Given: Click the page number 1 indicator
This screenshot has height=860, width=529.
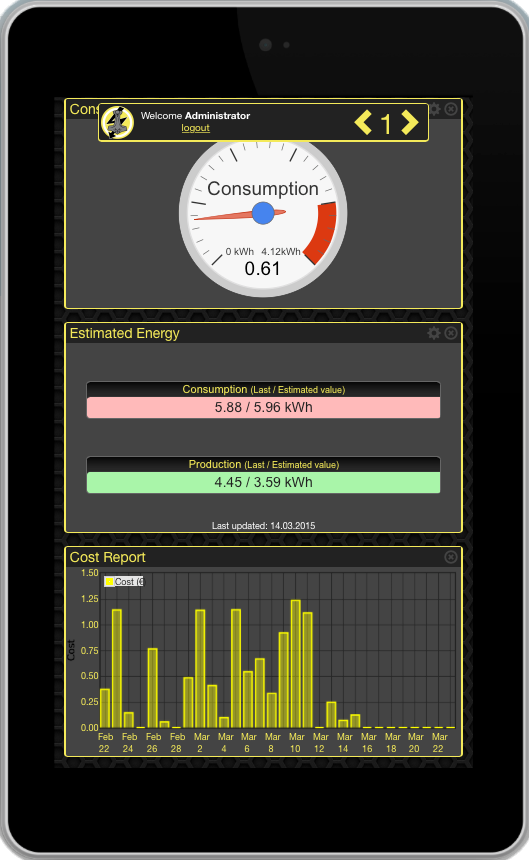Looking at the screenshot, I should 386,124.
